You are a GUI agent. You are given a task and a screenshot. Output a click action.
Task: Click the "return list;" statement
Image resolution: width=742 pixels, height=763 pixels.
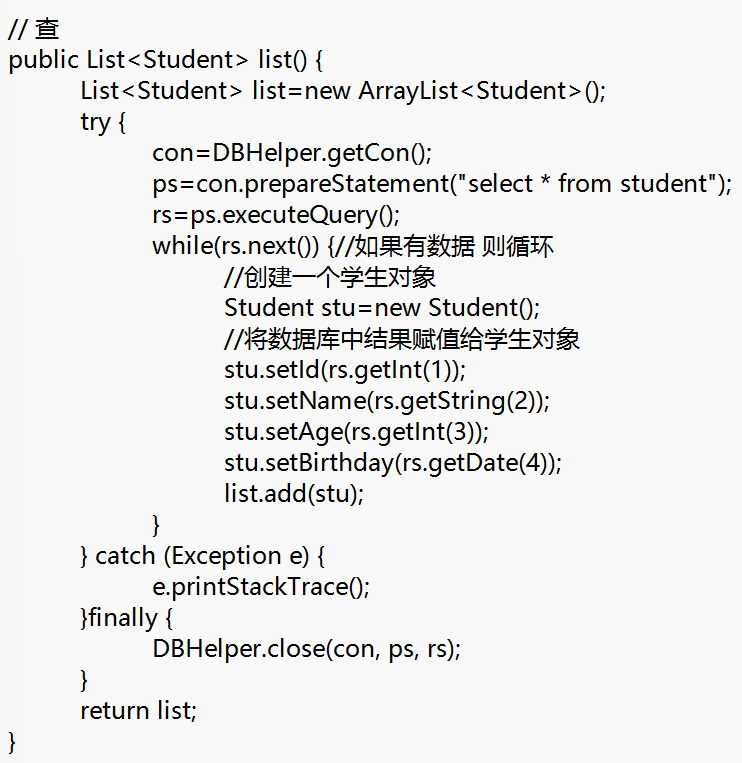139,711
